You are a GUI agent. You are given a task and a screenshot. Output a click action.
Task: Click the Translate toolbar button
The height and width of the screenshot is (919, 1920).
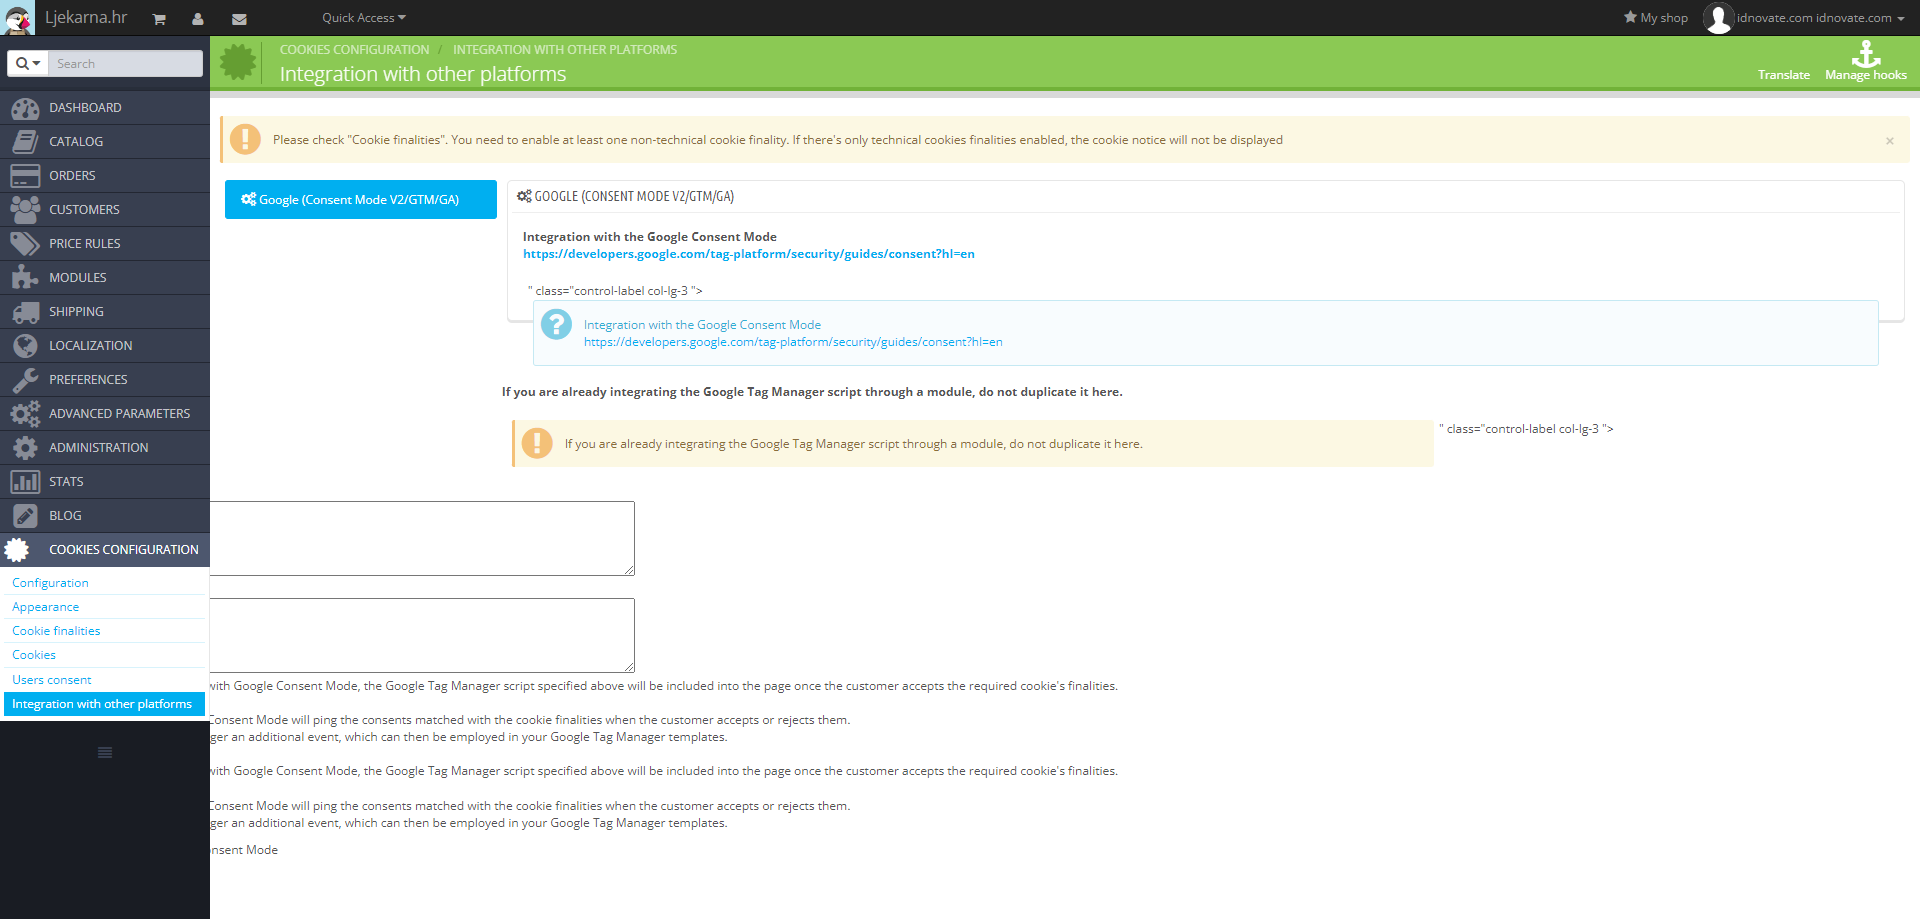tap(1784, 75)
